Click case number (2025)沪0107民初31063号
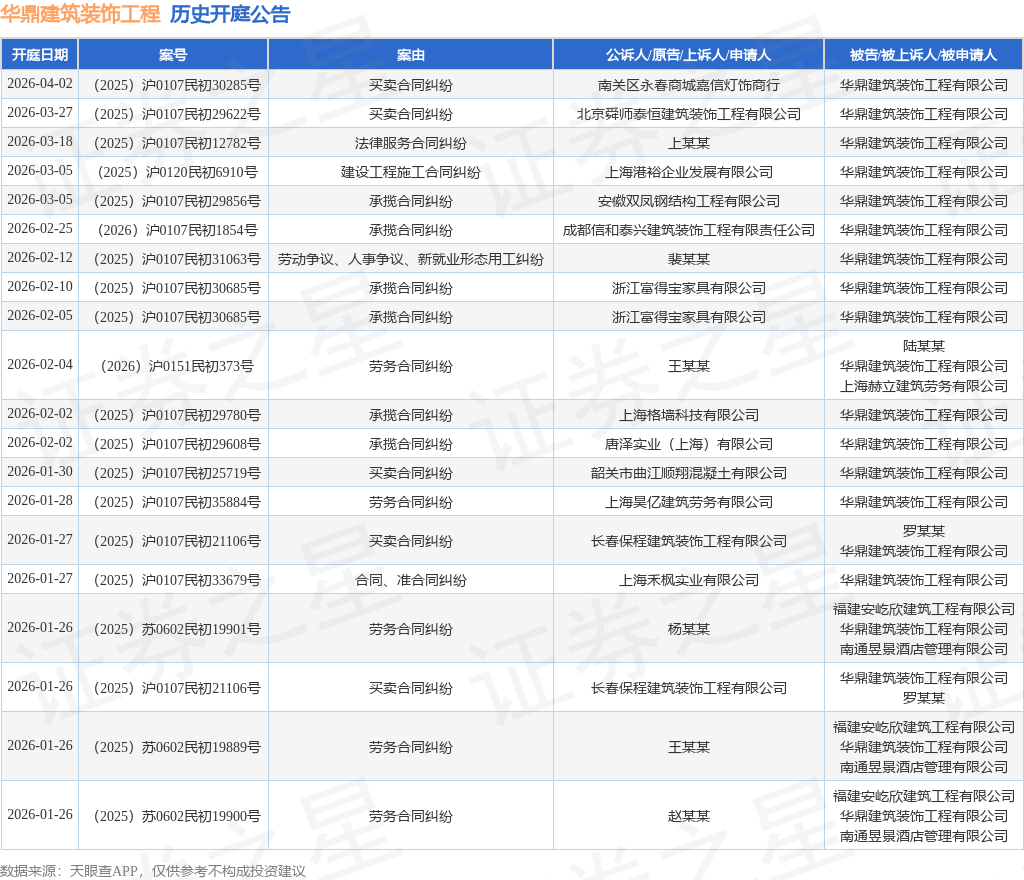 coord(173,259)
